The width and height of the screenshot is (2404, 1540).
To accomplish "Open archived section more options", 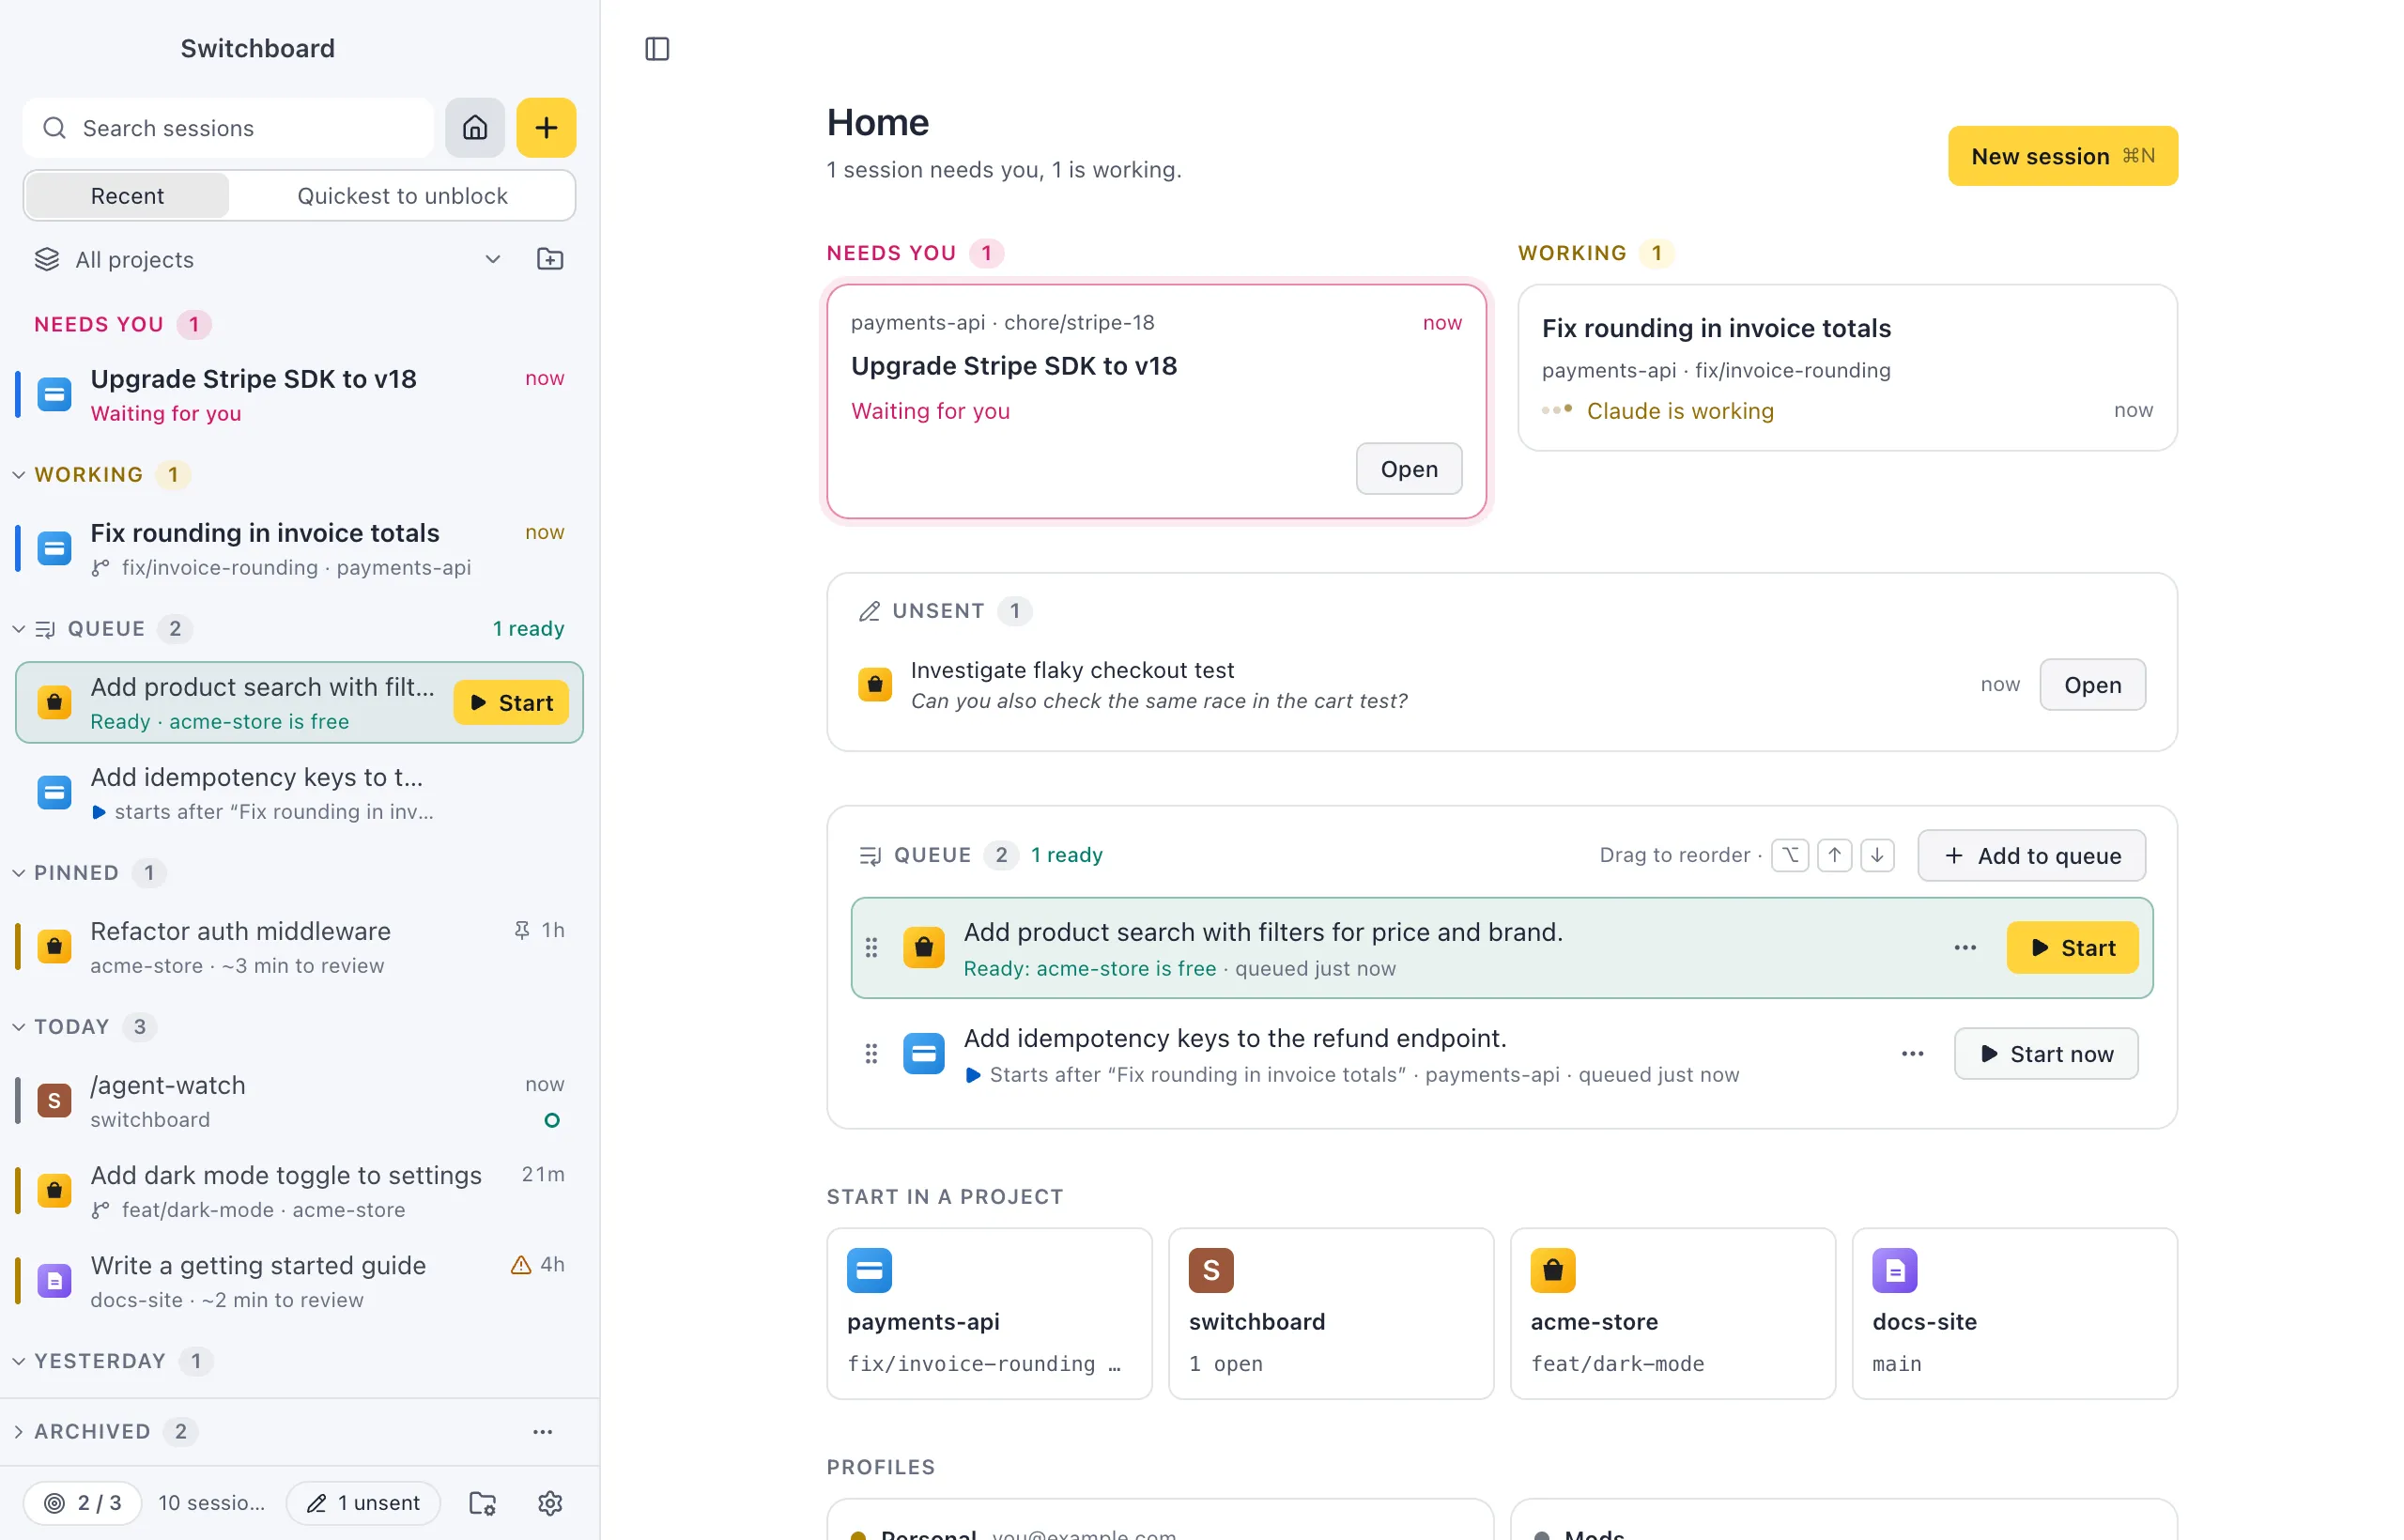I will coord(543,1431).
